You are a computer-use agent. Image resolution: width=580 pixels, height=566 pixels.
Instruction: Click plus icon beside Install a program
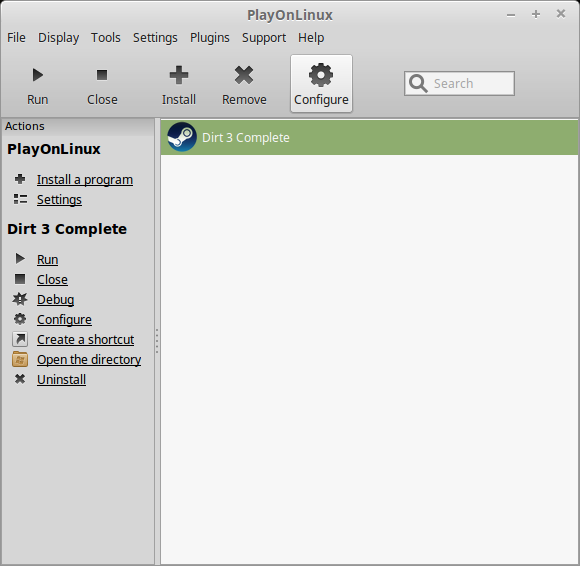click(20, 179)
